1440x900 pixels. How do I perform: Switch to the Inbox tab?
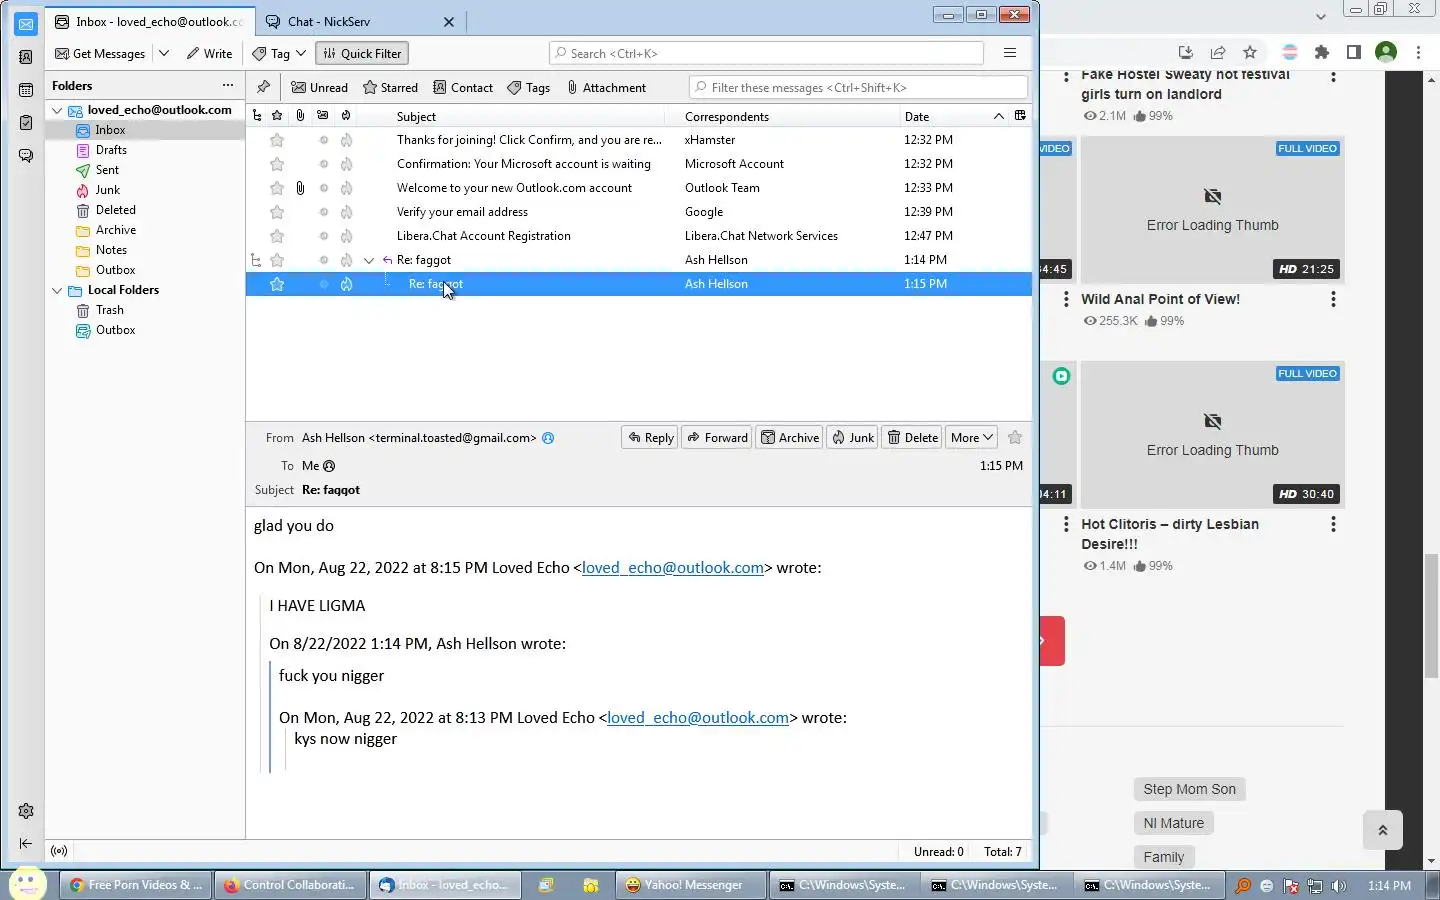click(x=150, y=22)
